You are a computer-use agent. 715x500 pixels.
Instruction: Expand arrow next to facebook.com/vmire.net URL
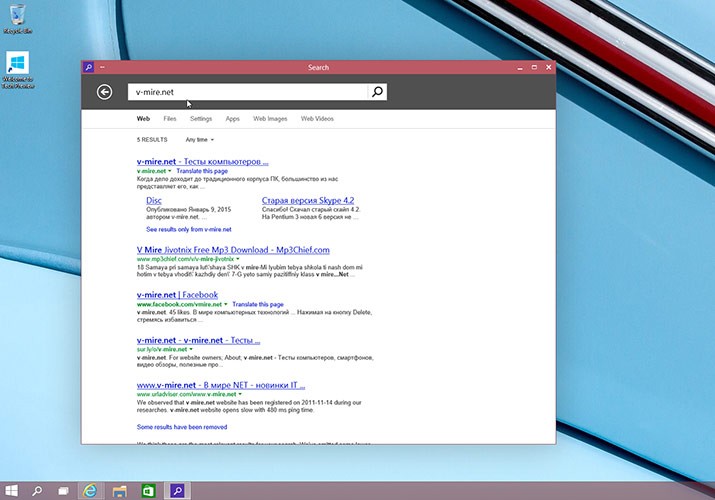(x=226, y=304)
